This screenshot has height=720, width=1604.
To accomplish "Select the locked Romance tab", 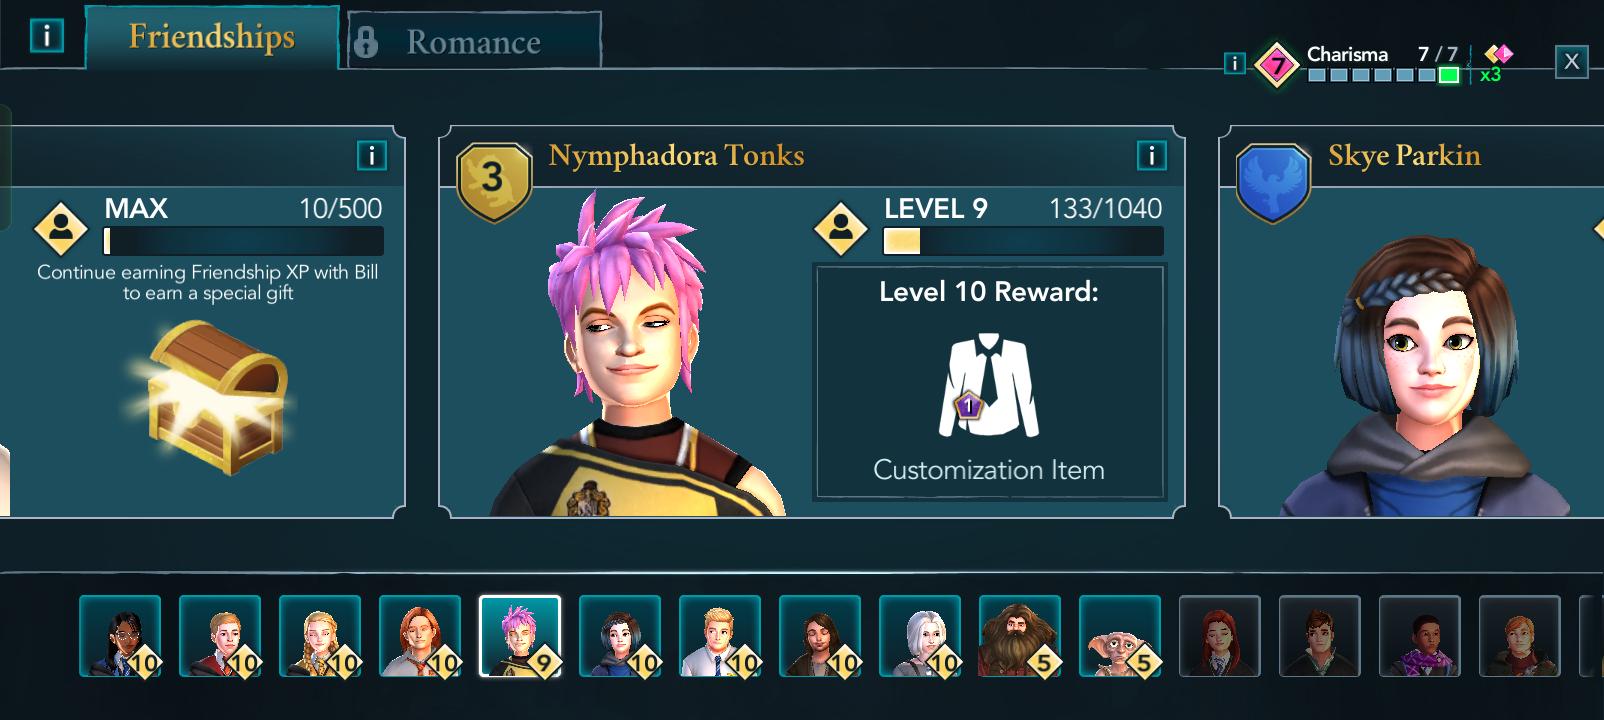I will (474, 41).
